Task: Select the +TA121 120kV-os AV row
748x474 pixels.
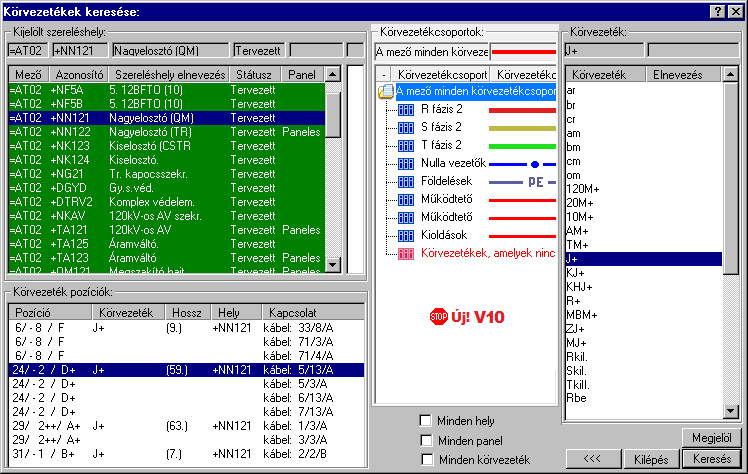Action: click(x=167, y=230)
